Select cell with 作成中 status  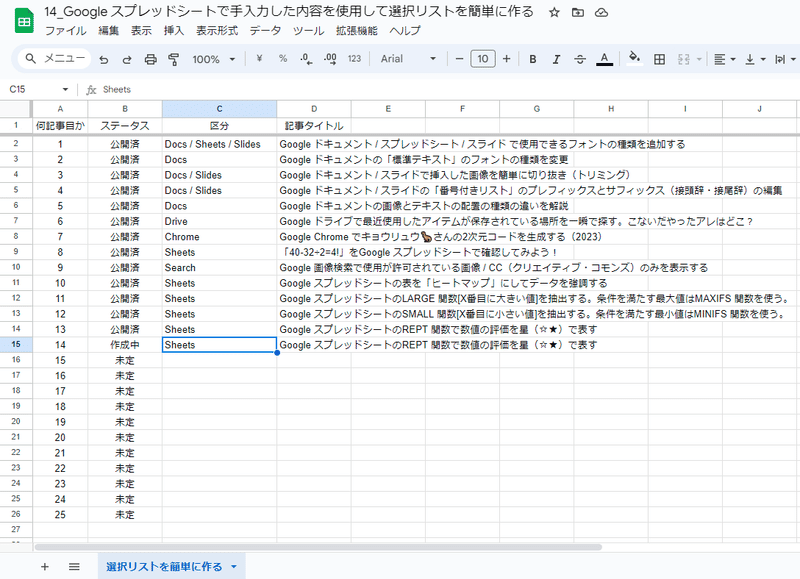(x=125, y=345)
